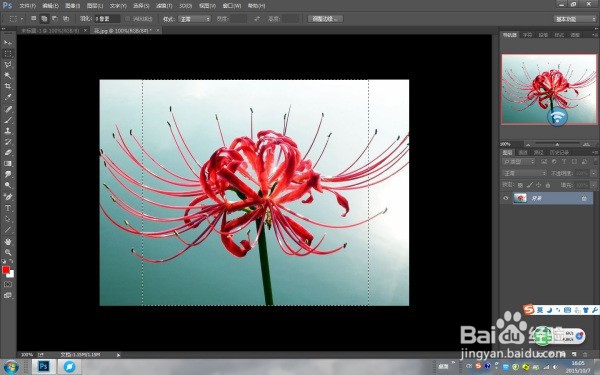Screen dimensions: 600x375
Task: Select the Pen tool
Action: [8, 197]
